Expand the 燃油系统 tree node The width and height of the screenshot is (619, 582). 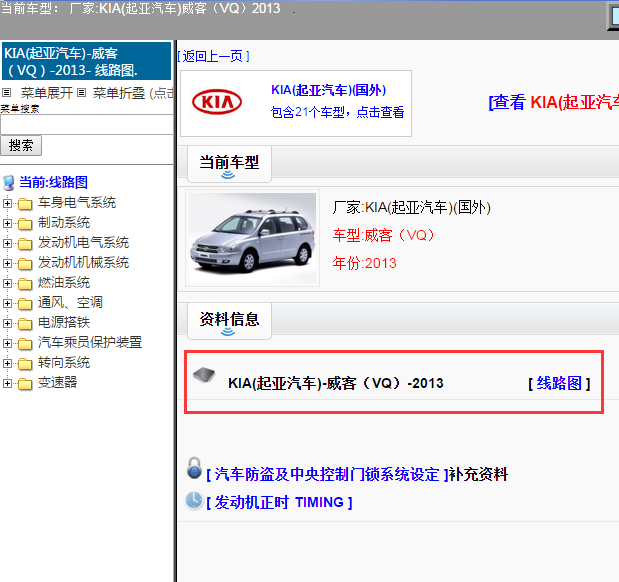click(7, 283)
